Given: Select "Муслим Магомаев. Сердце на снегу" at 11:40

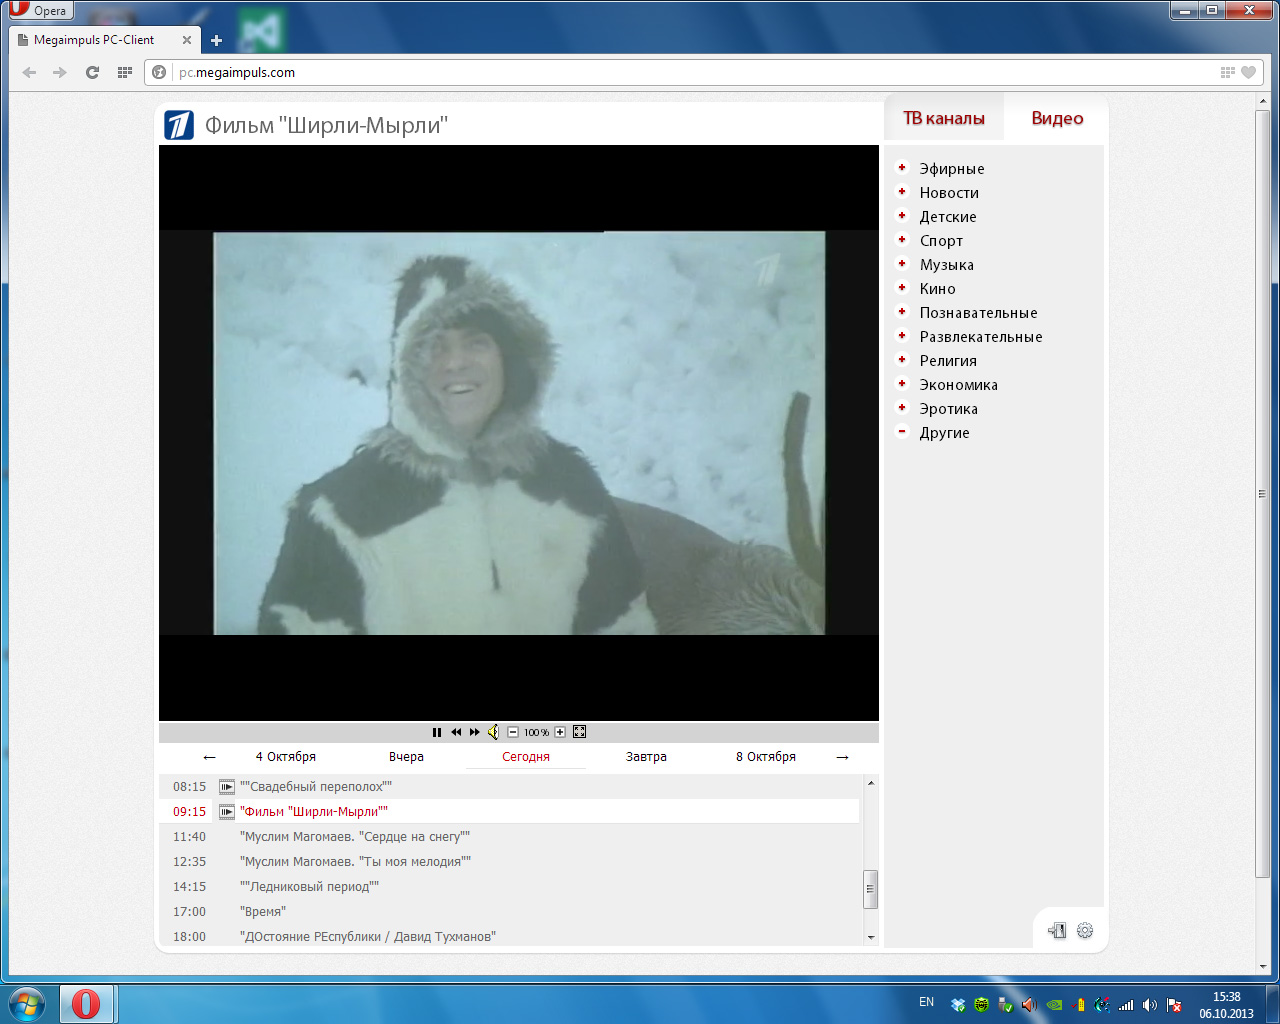Looking at the screenshot, I should pyautogui.click(x=509, y=837).
